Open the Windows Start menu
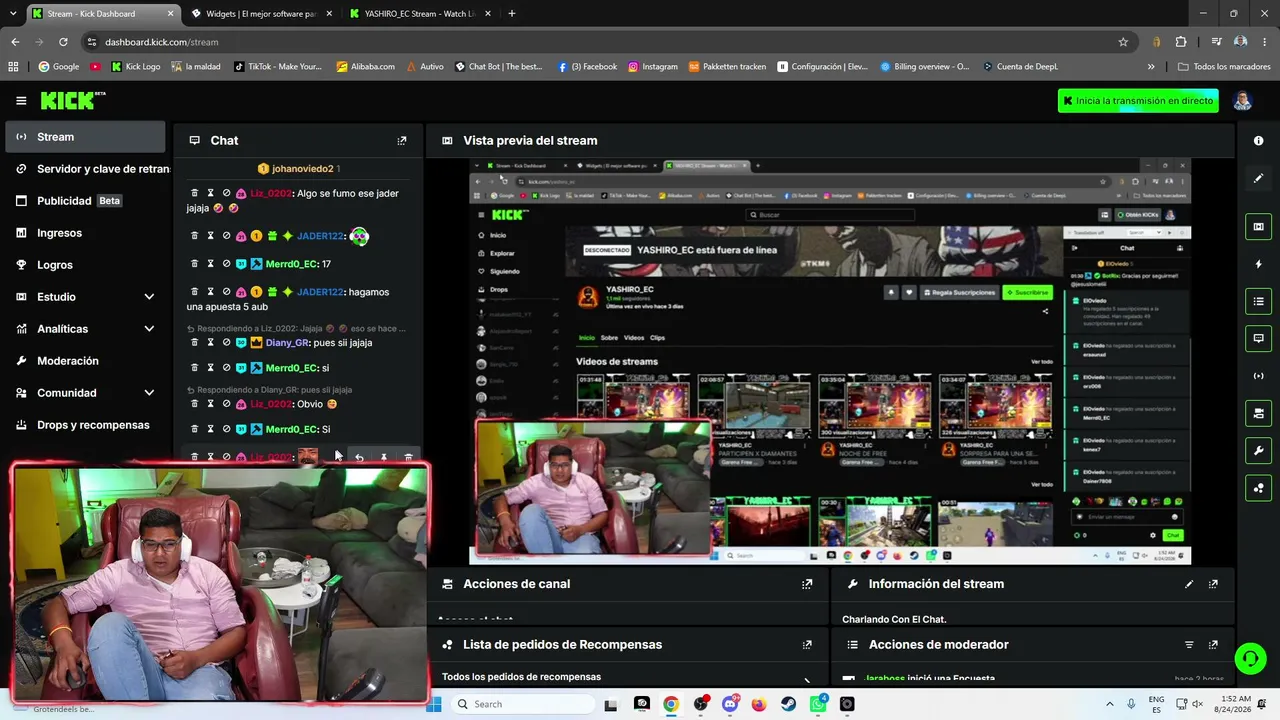This screenshot has width=1280, height=720. 433,704
